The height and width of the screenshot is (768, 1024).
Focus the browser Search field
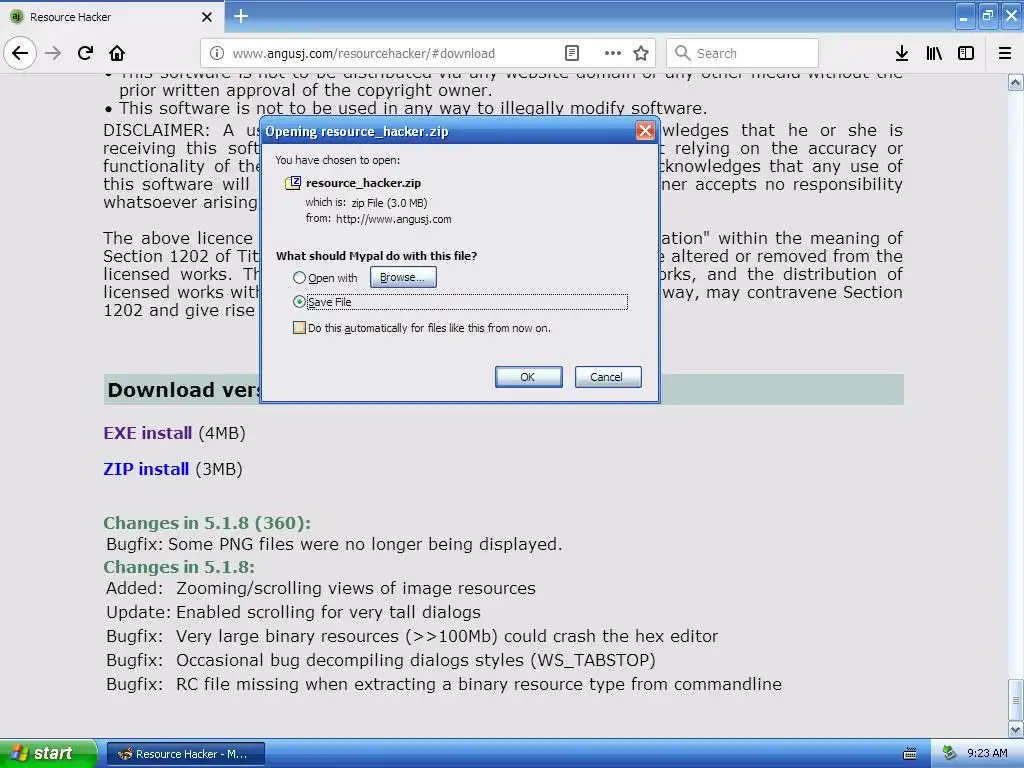tap(742, 53)
